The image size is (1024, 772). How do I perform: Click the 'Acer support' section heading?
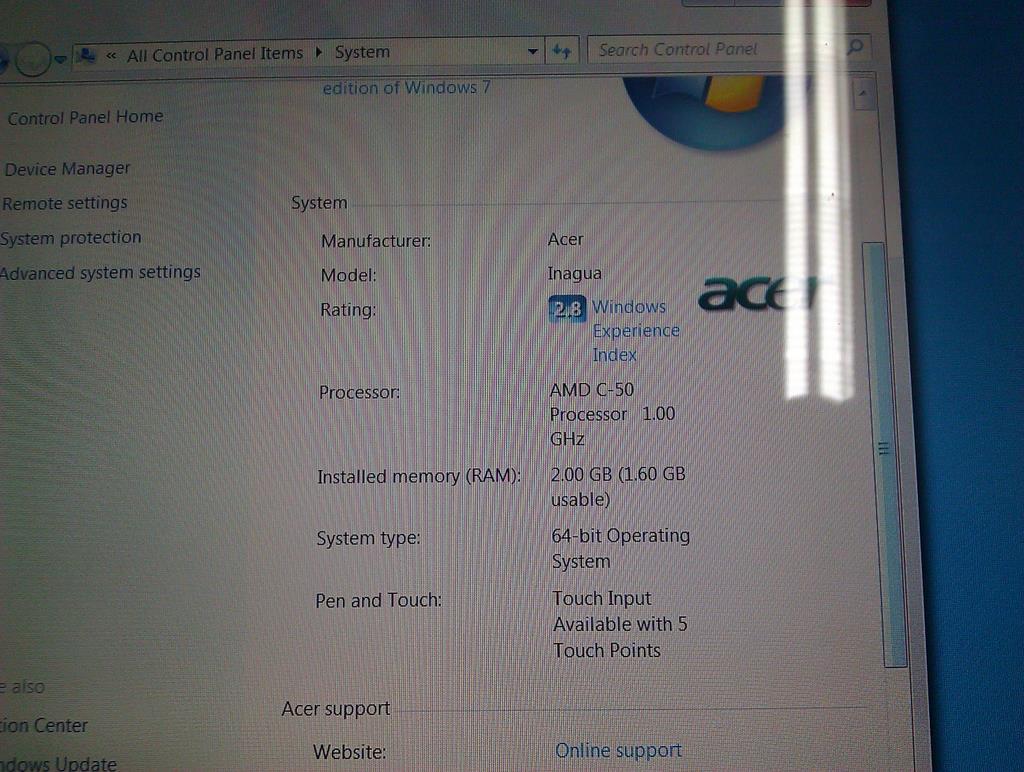tap(336, 709)
